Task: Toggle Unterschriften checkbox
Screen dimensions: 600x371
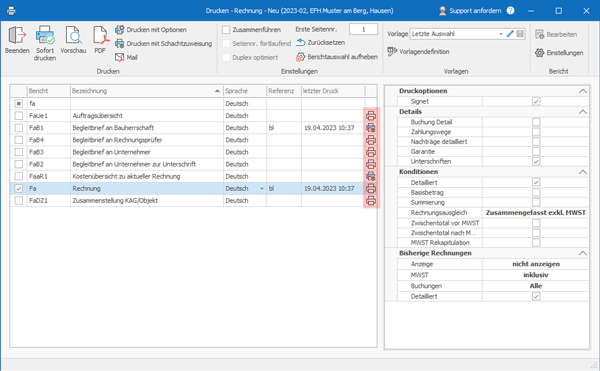Action: tap(536, 161)
